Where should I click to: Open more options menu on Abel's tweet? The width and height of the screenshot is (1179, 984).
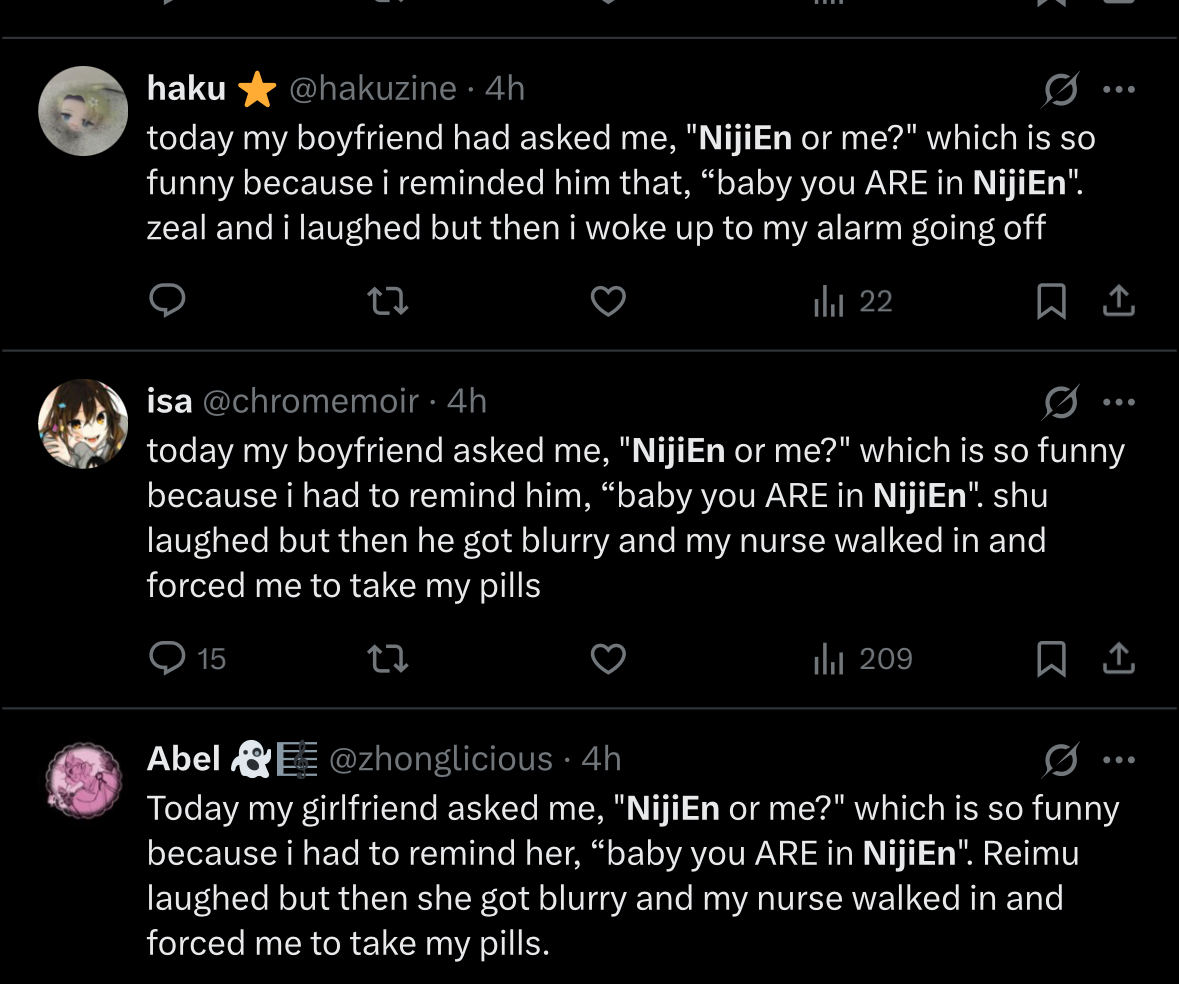[1119, 760]
